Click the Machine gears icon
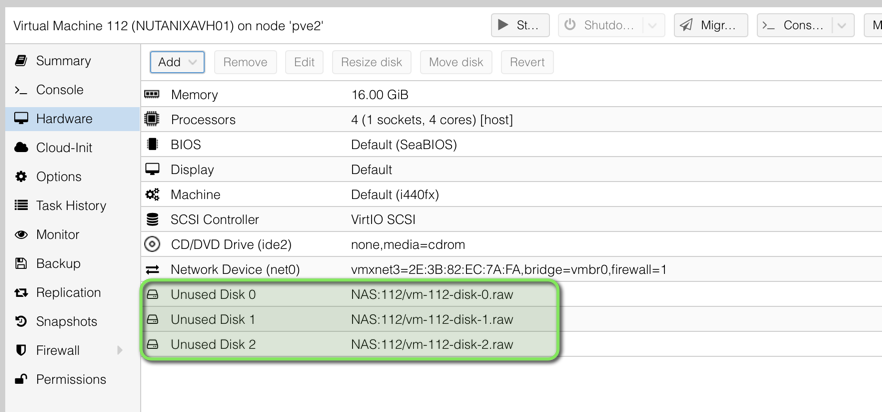Image resolution: width=882 pixels, height=412 pixels. [152, 195]
